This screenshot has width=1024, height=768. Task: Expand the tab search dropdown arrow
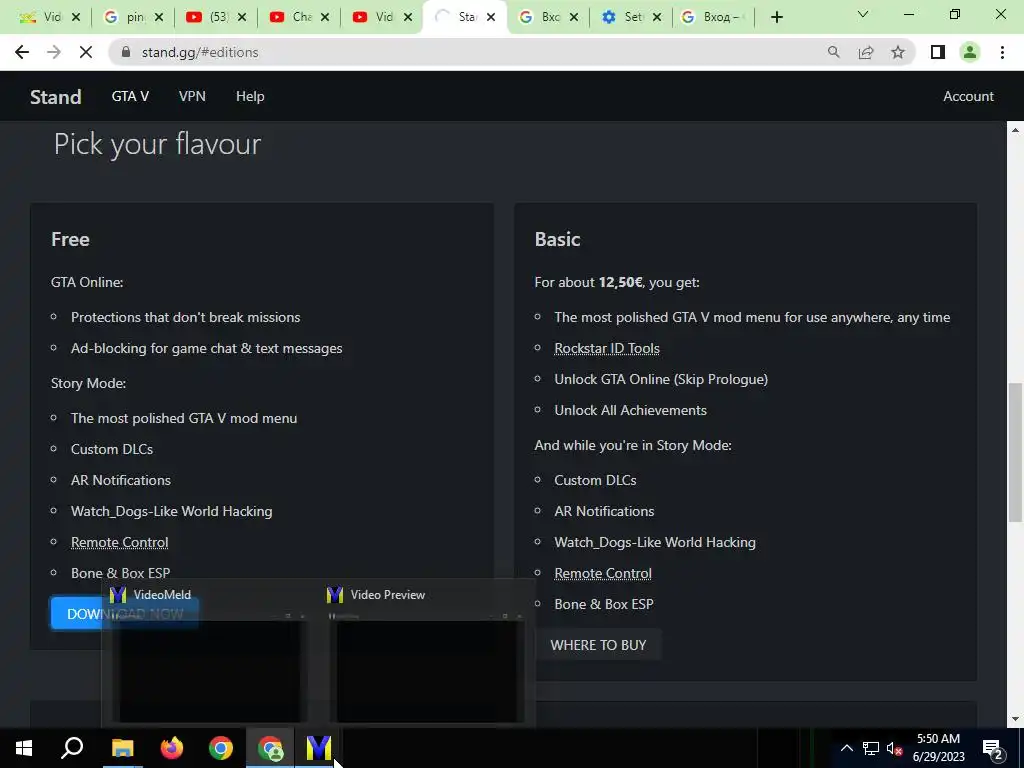point(863,14)
